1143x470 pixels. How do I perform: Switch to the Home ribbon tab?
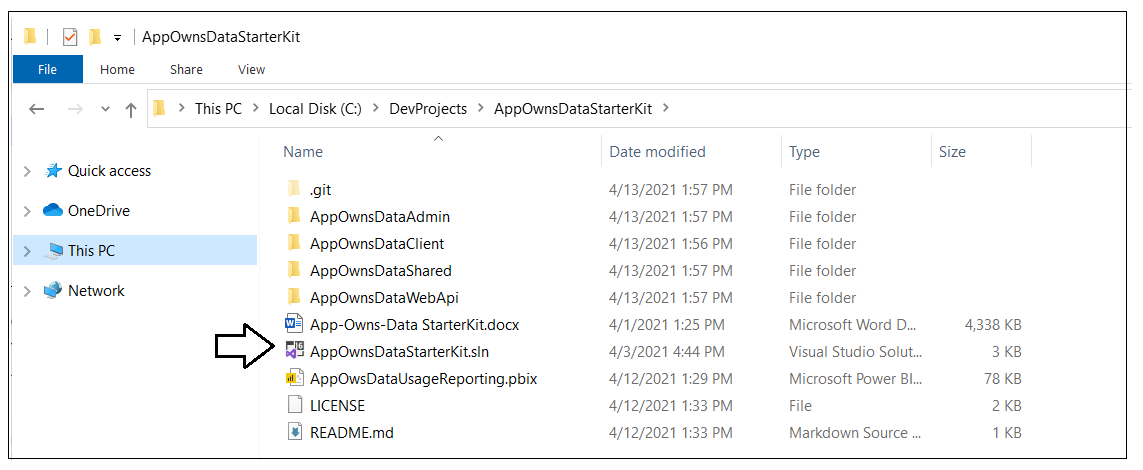tap(117, 70)
